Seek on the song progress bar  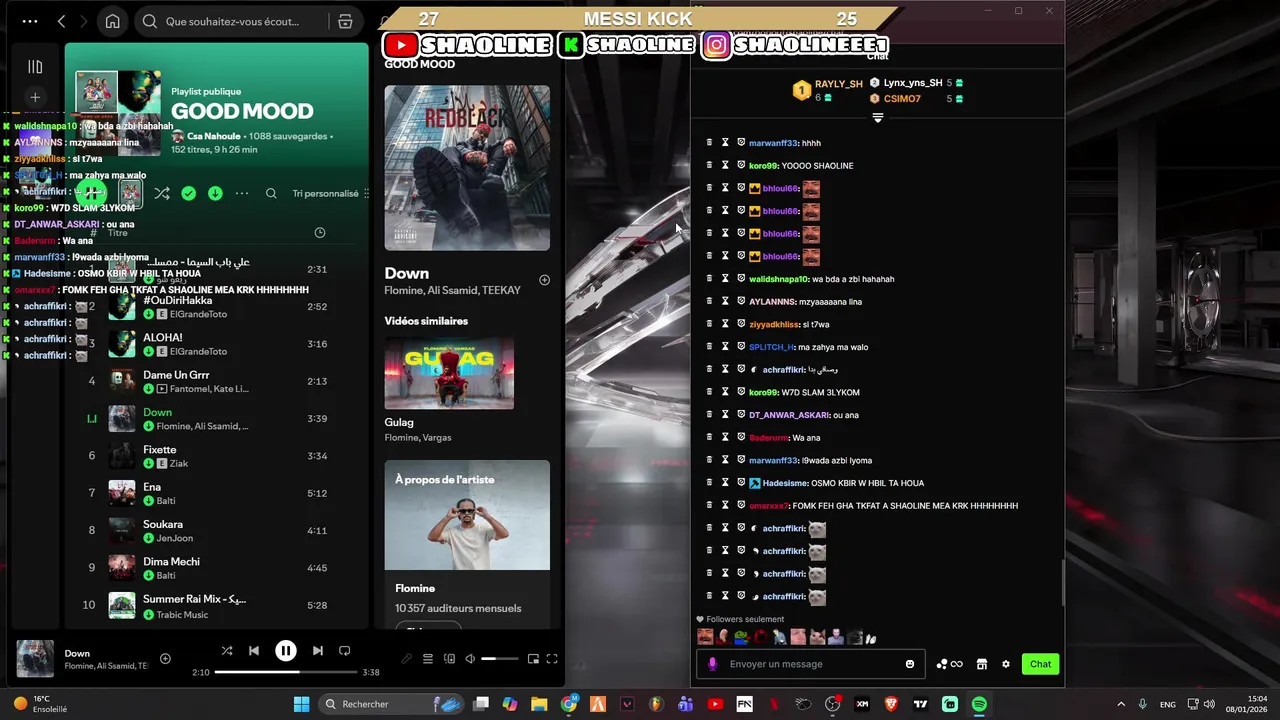click(285, 672)
